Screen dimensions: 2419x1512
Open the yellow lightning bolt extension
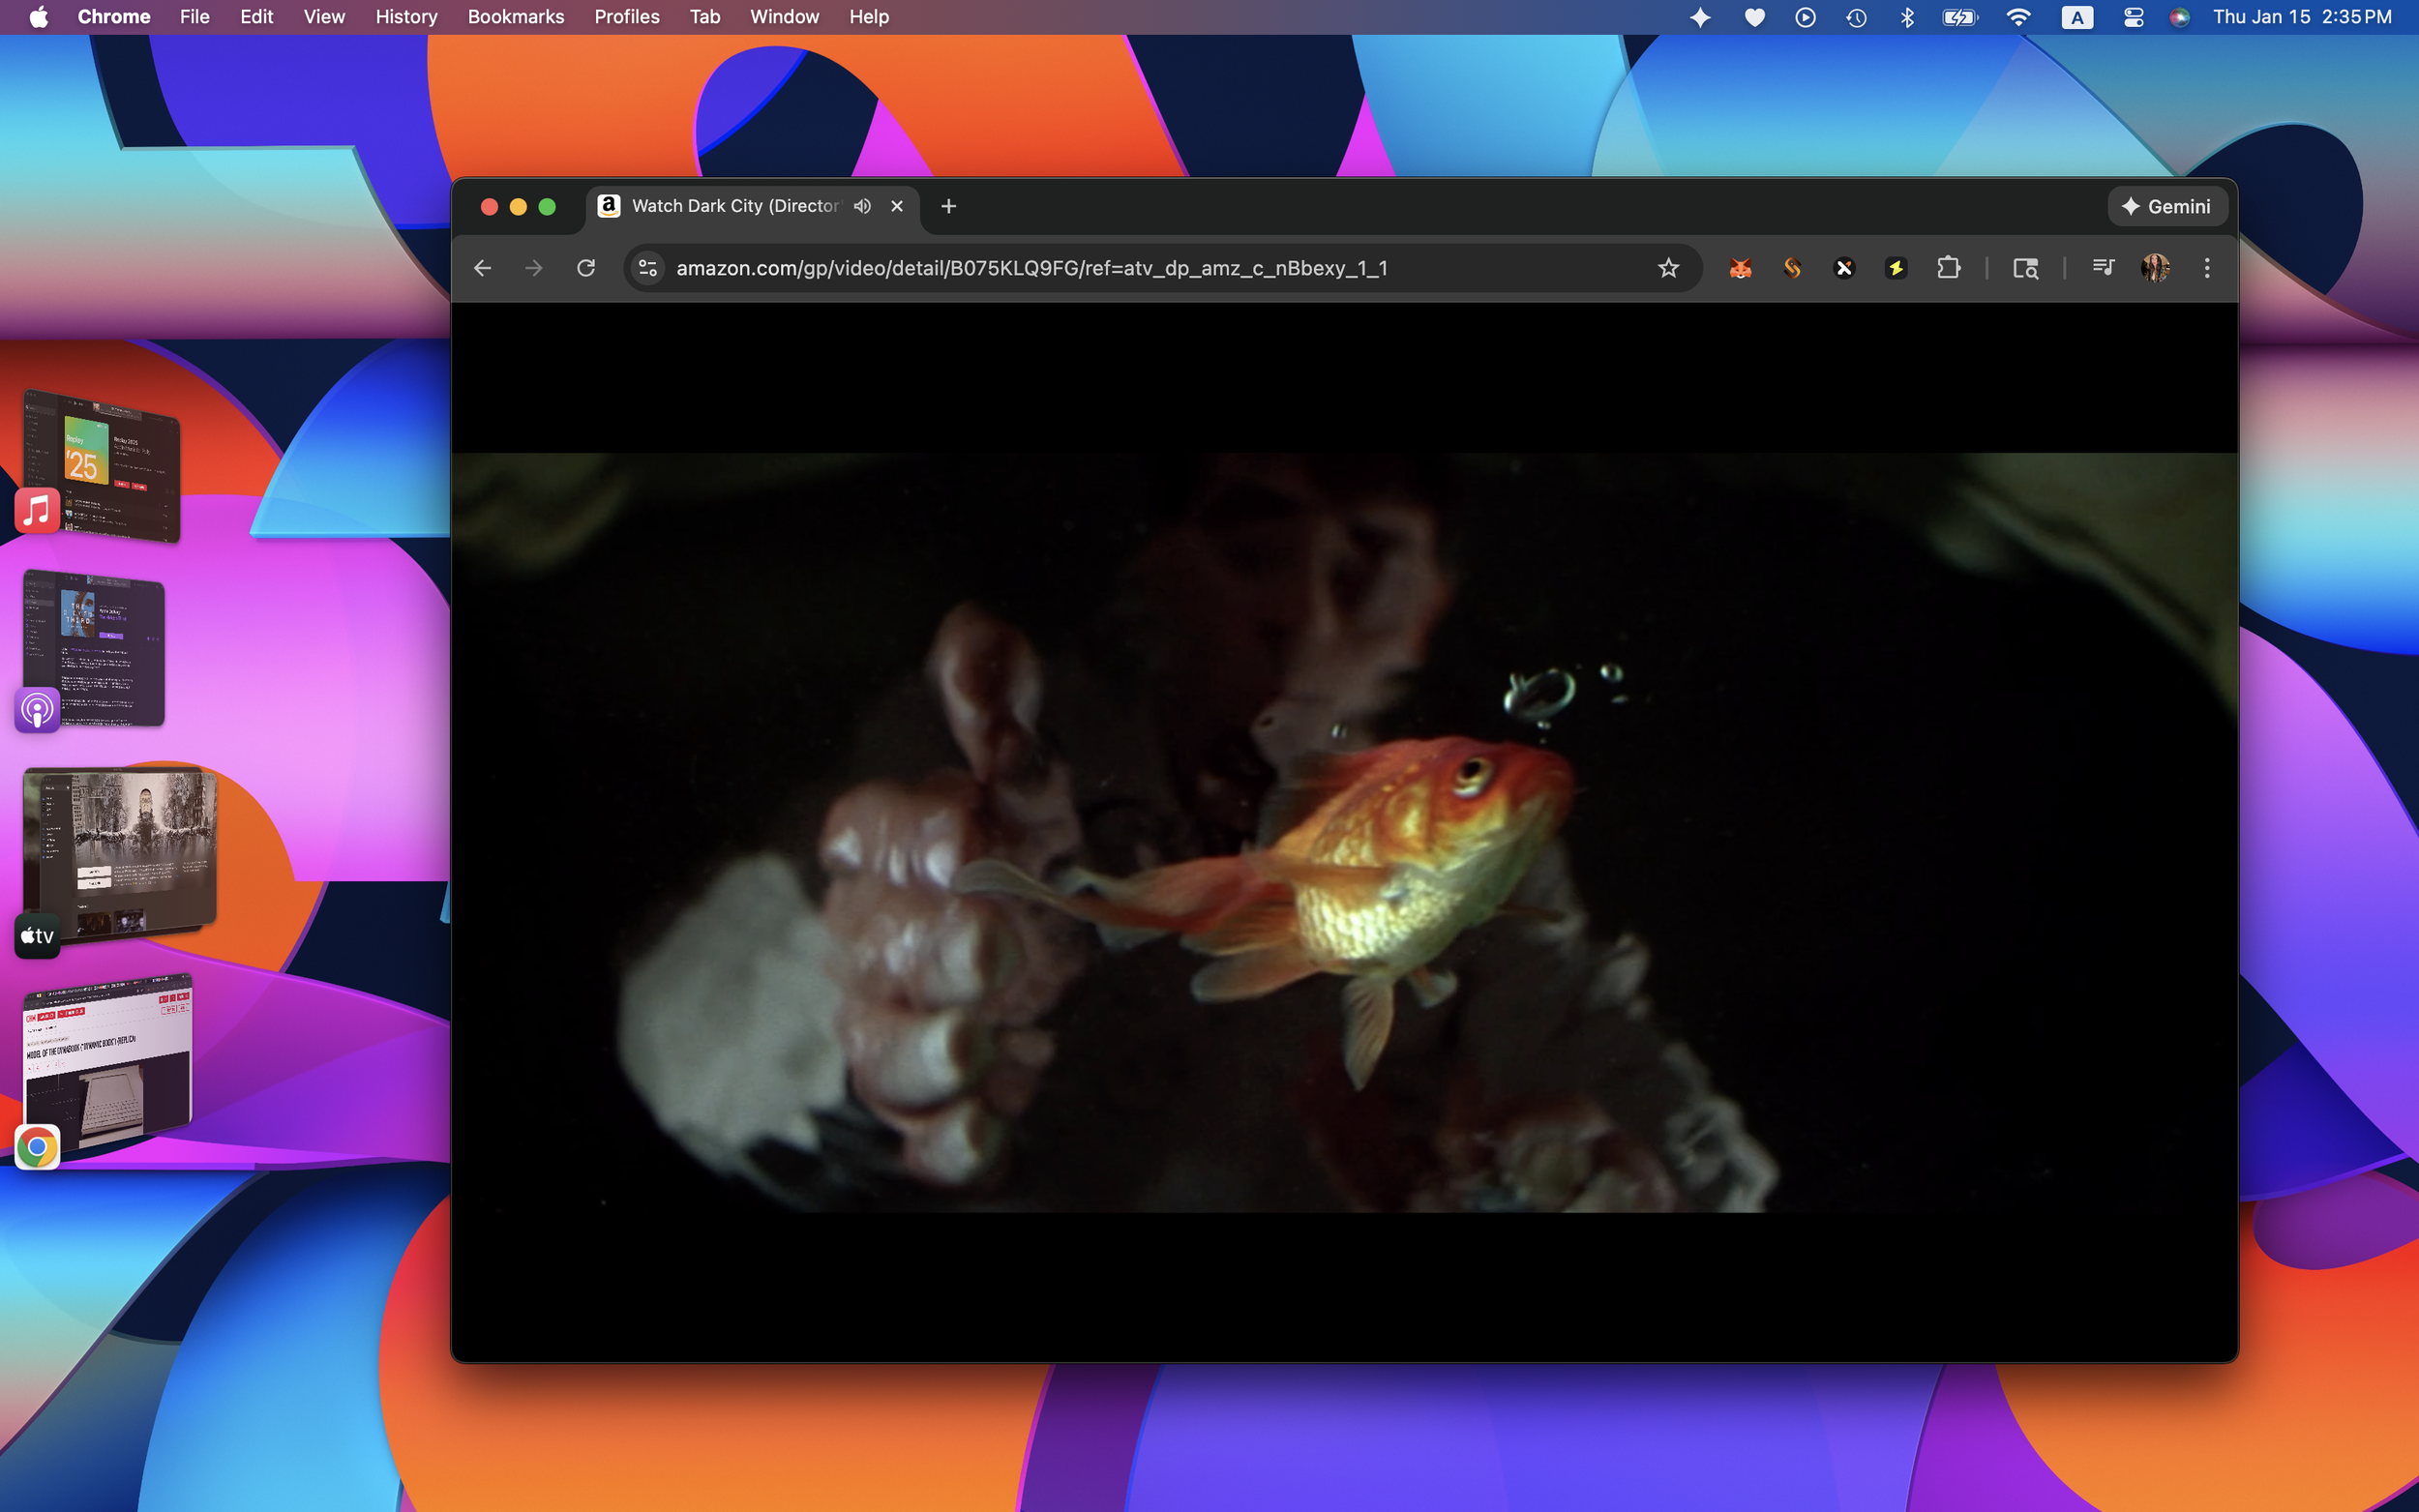pyautogui.click(x=1895, y=268)
